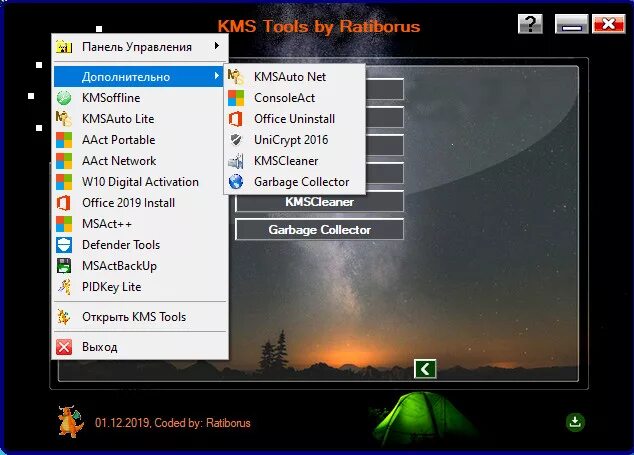Click the Garbage Collector globe icon
This screenshot has width=634, height=455.
coord(236,182)
